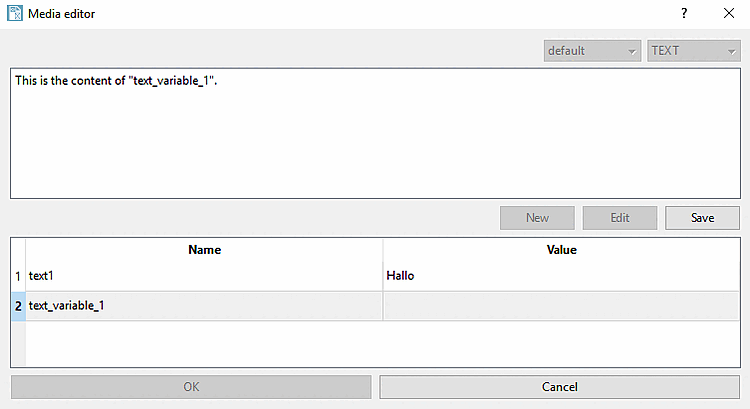Select the text1 name cell
This screenshot has height=409, width=750.
(x=204, y=275)
